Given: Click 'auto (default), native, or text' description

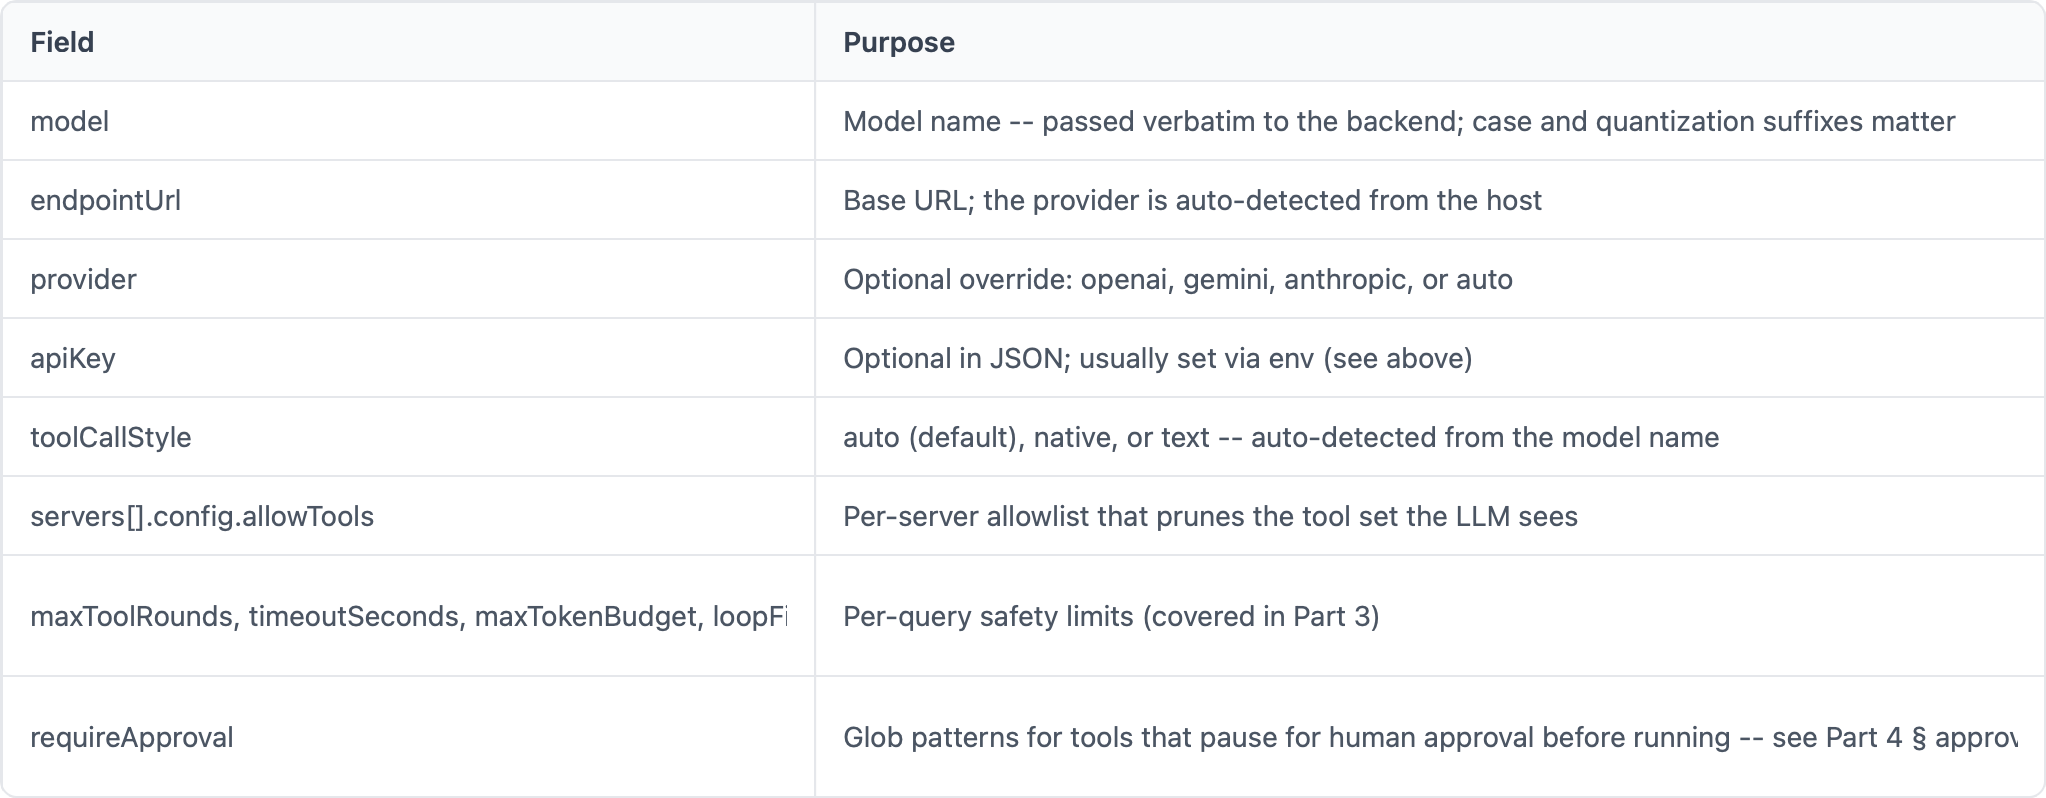Looking at the screenshot, I should (1281, 437).
